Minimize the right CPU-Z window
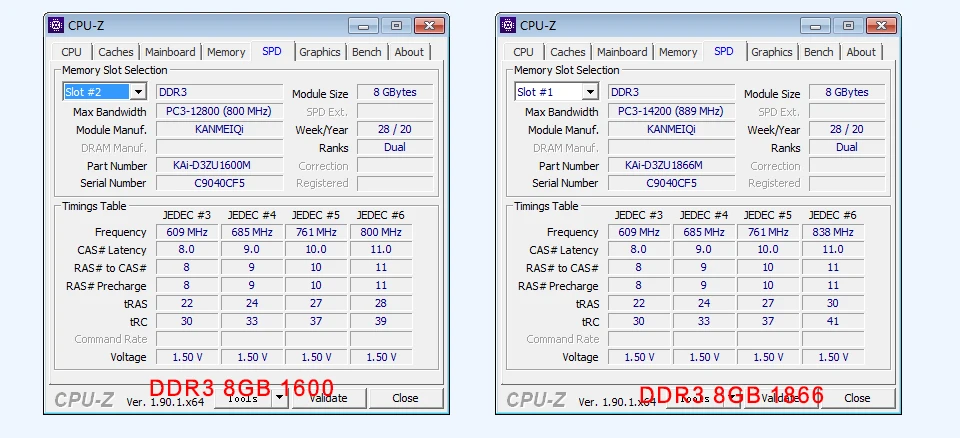This screenshot has height=438, width=960. tap(816, 26)
